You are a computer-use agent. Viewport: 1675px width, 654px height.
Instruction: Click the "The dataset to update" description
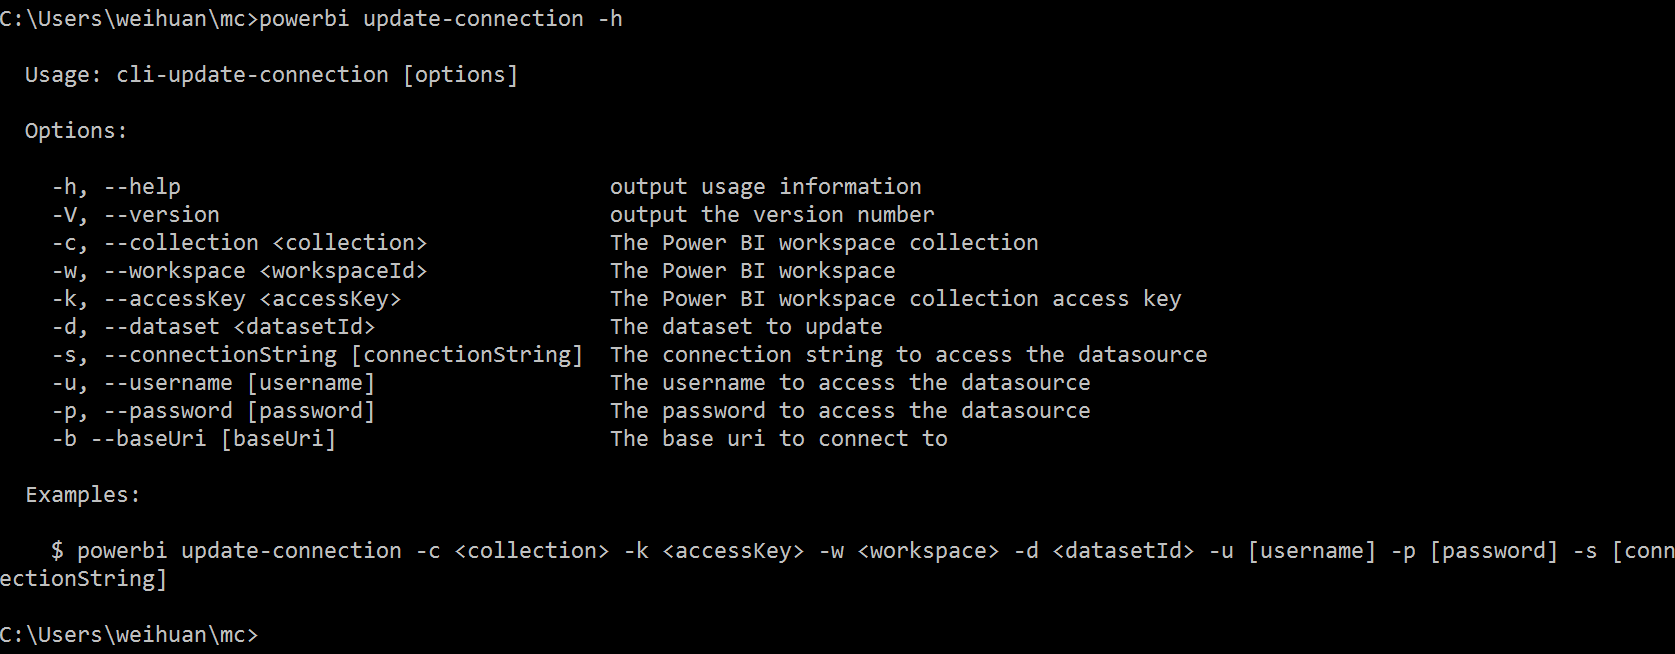(x=746, y=327)
